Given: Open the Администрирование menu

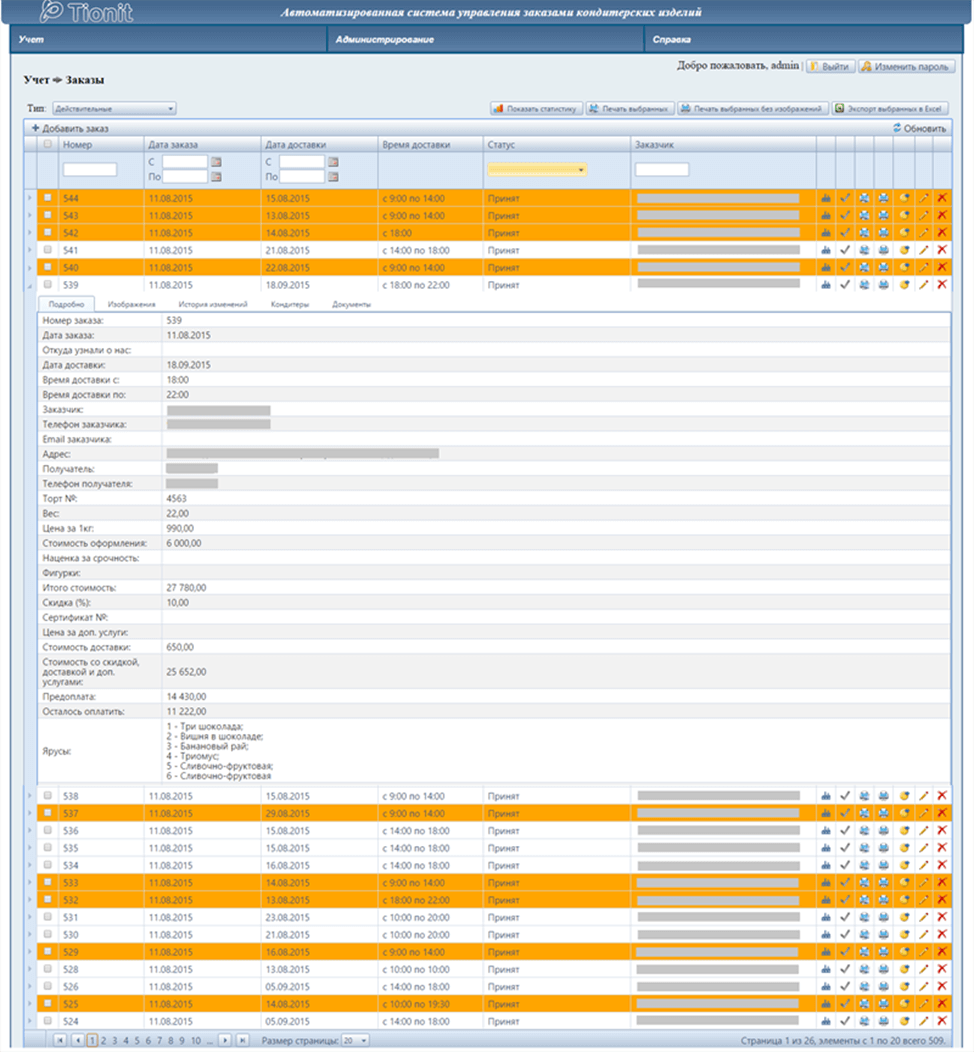Looking at the screenshot, I should click(x=486, y=40).
